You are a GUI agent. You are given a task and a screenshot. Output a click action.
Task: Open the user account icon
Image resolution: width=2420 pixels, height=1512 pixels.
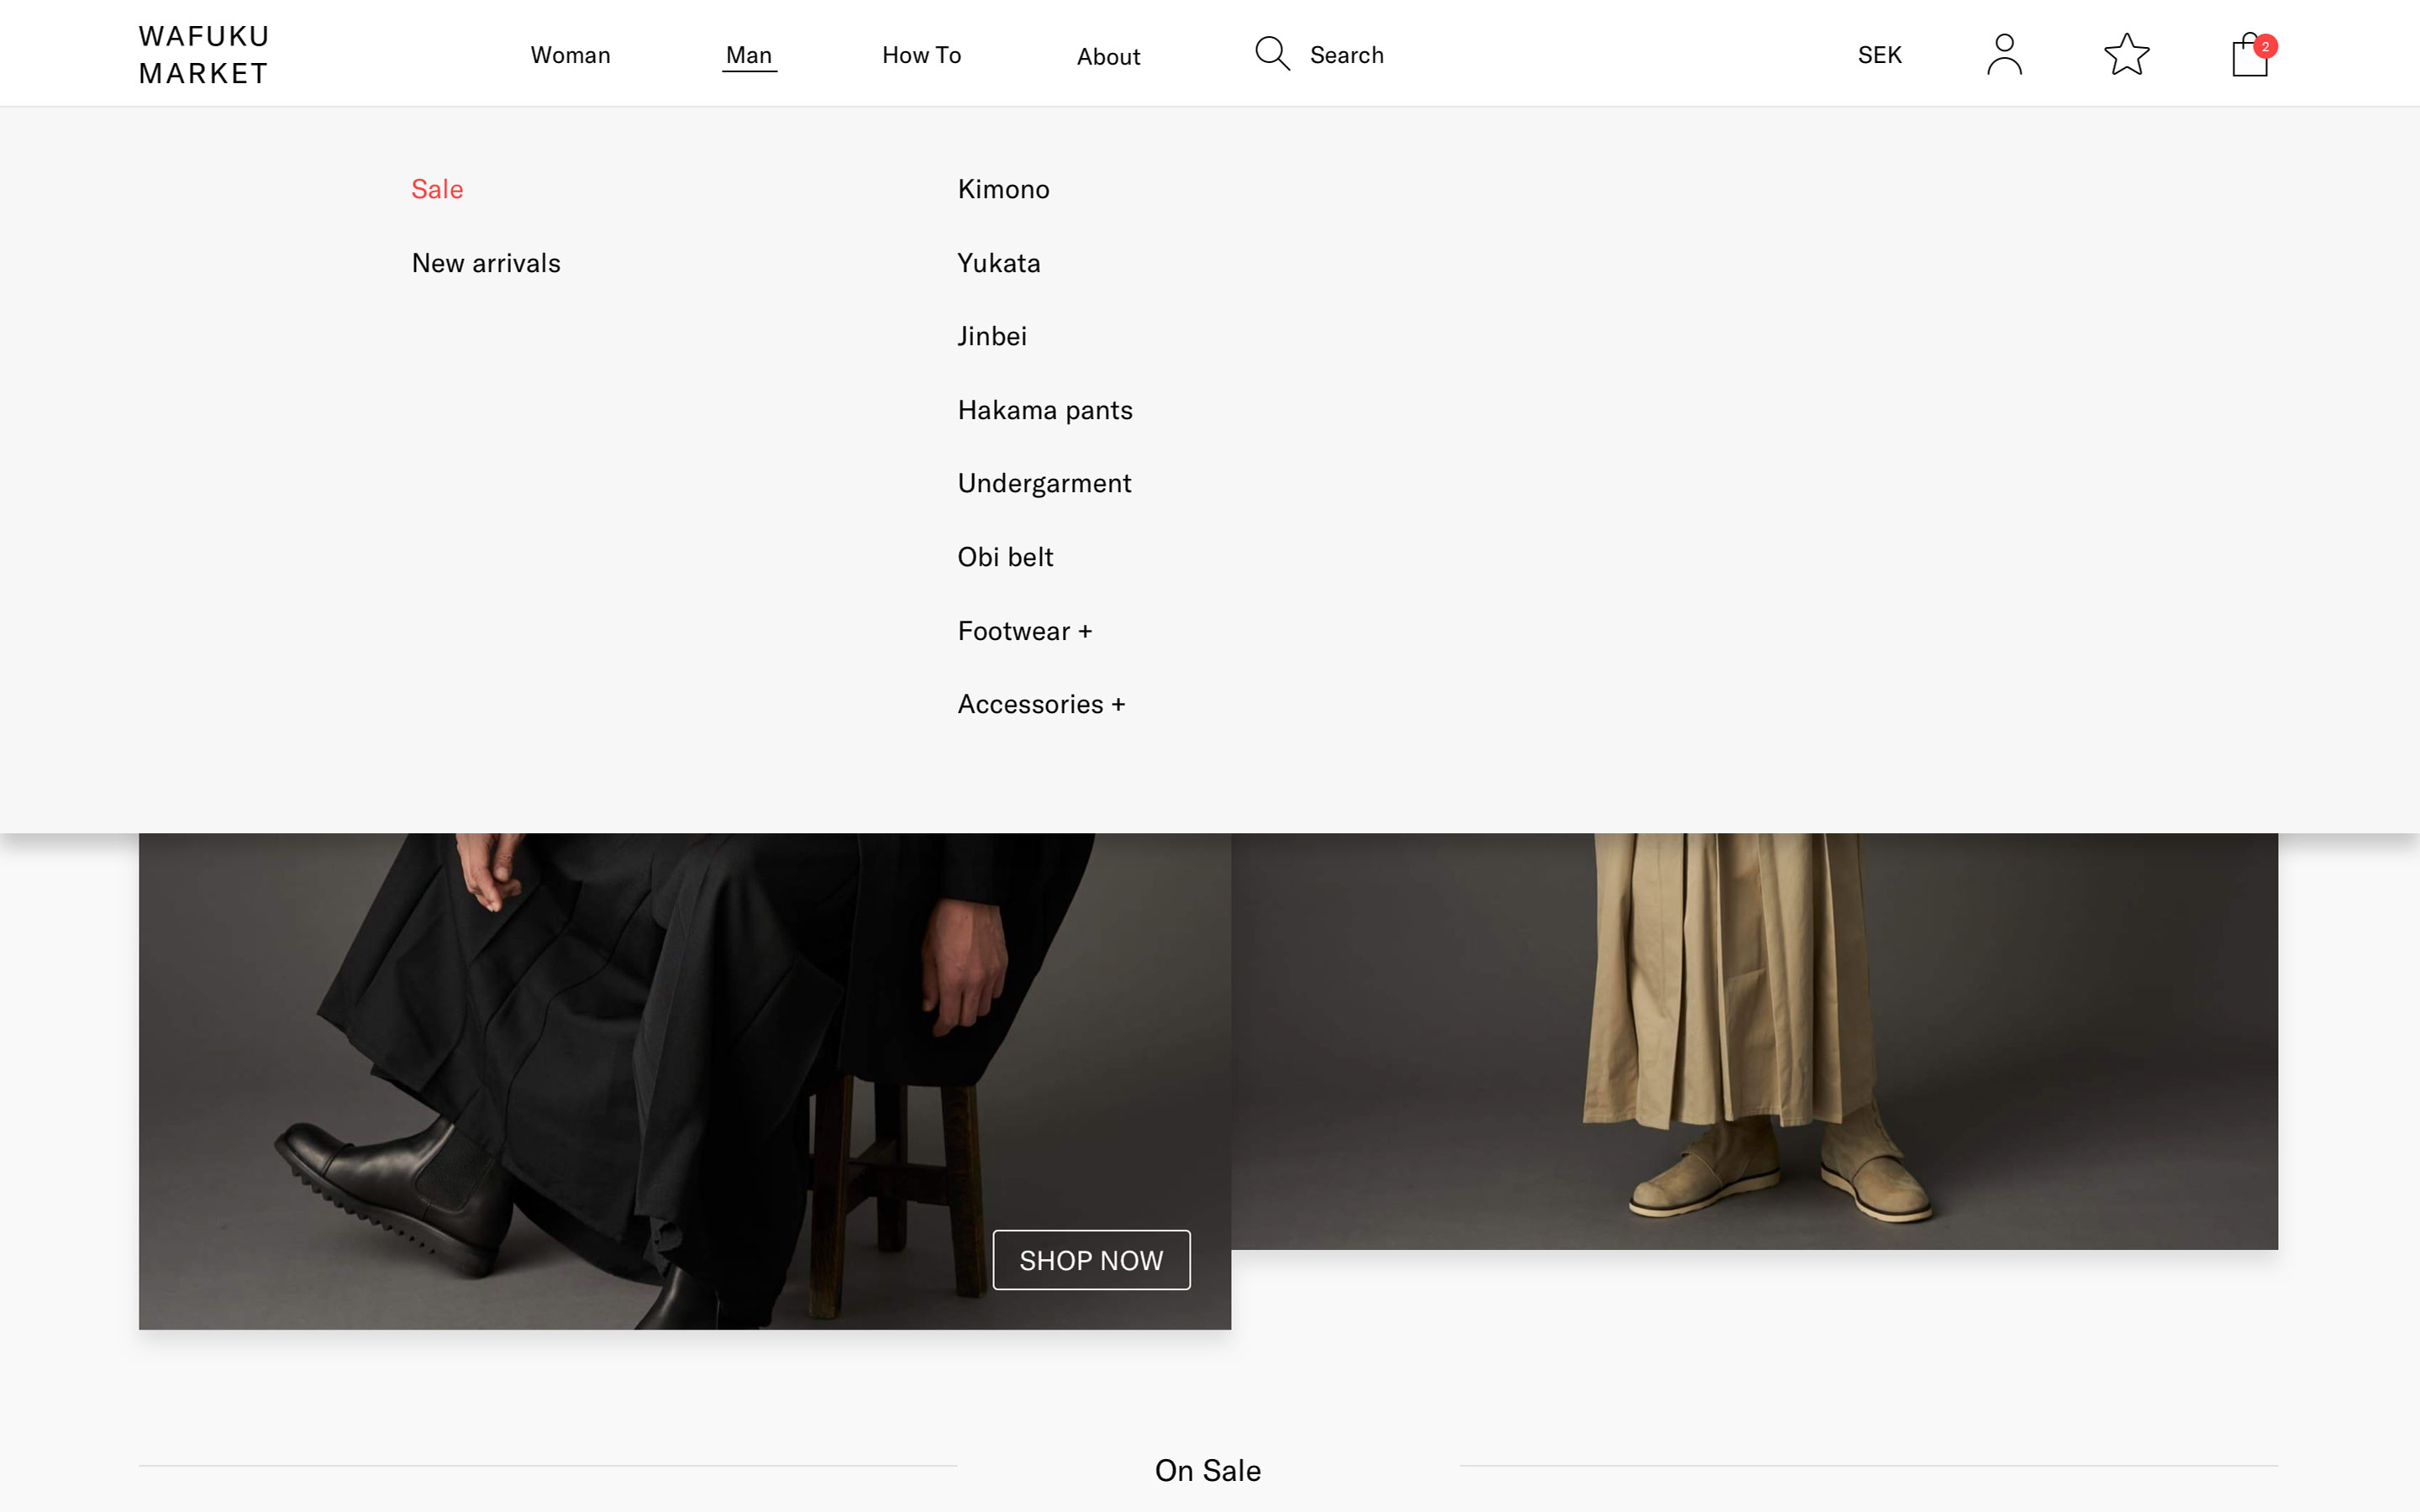(x=2004, y=54)
